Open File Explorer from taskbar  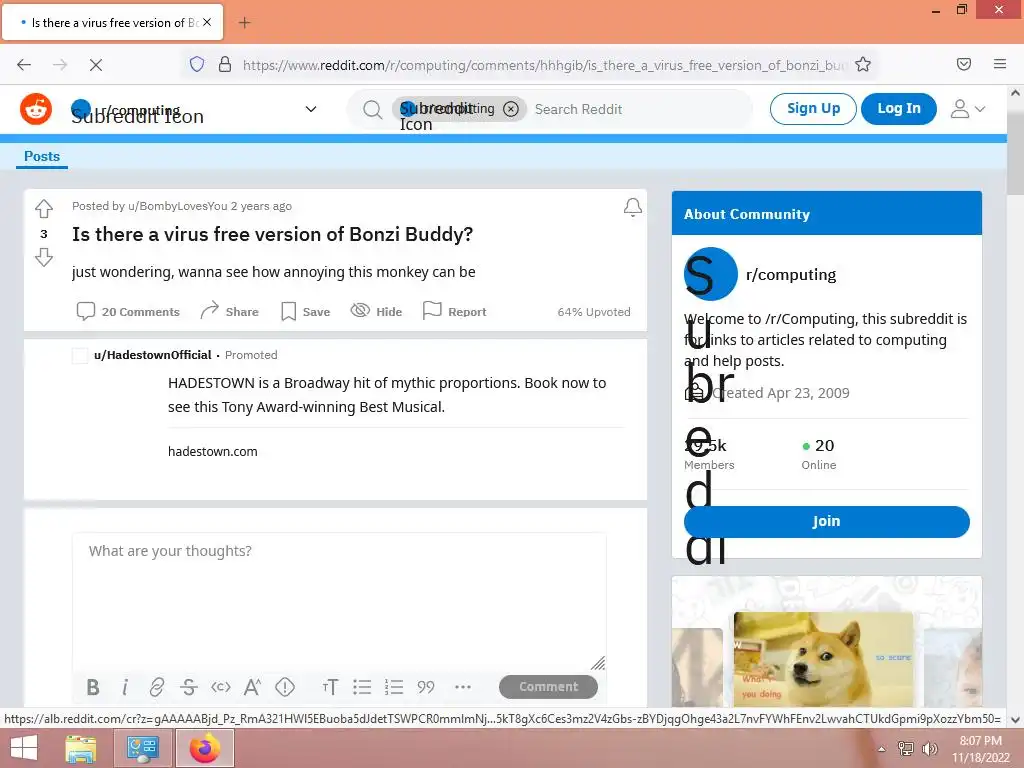pos(81,748)
